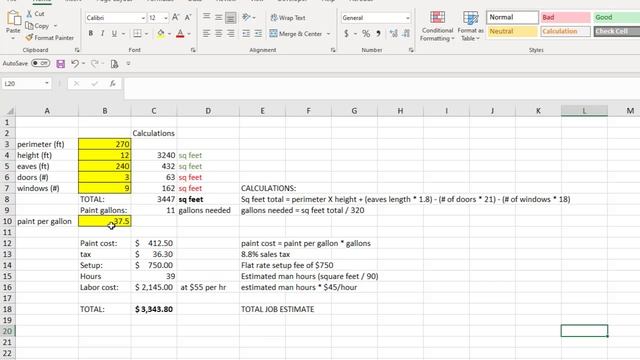Open the Name Box dropdown arrow
This screenshot has width=640, height=360.
47,84
